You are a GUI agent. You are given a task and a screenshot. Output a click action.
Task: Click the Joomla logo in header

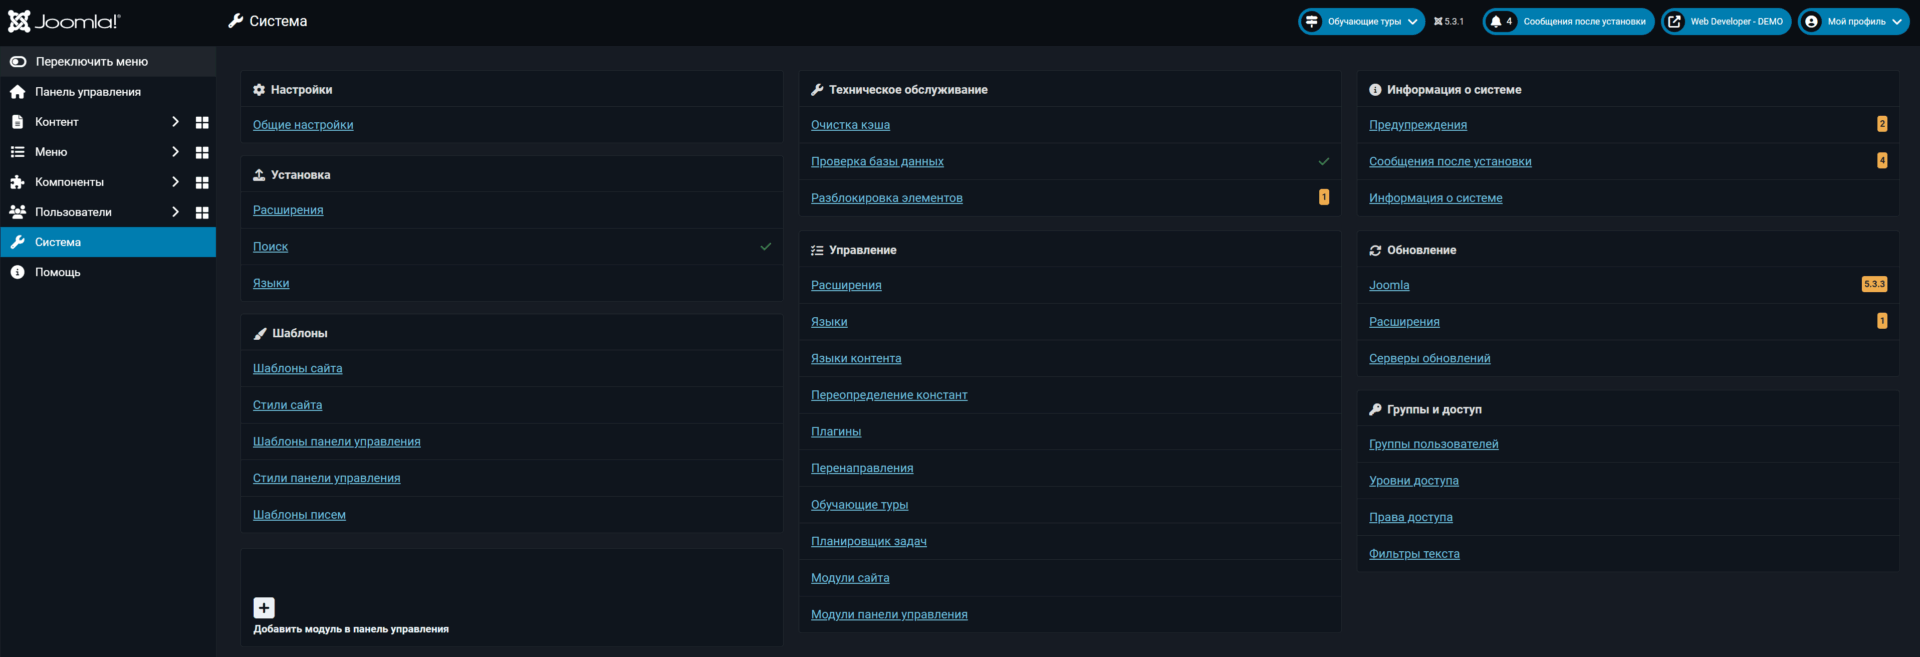[x=64, y=21]
